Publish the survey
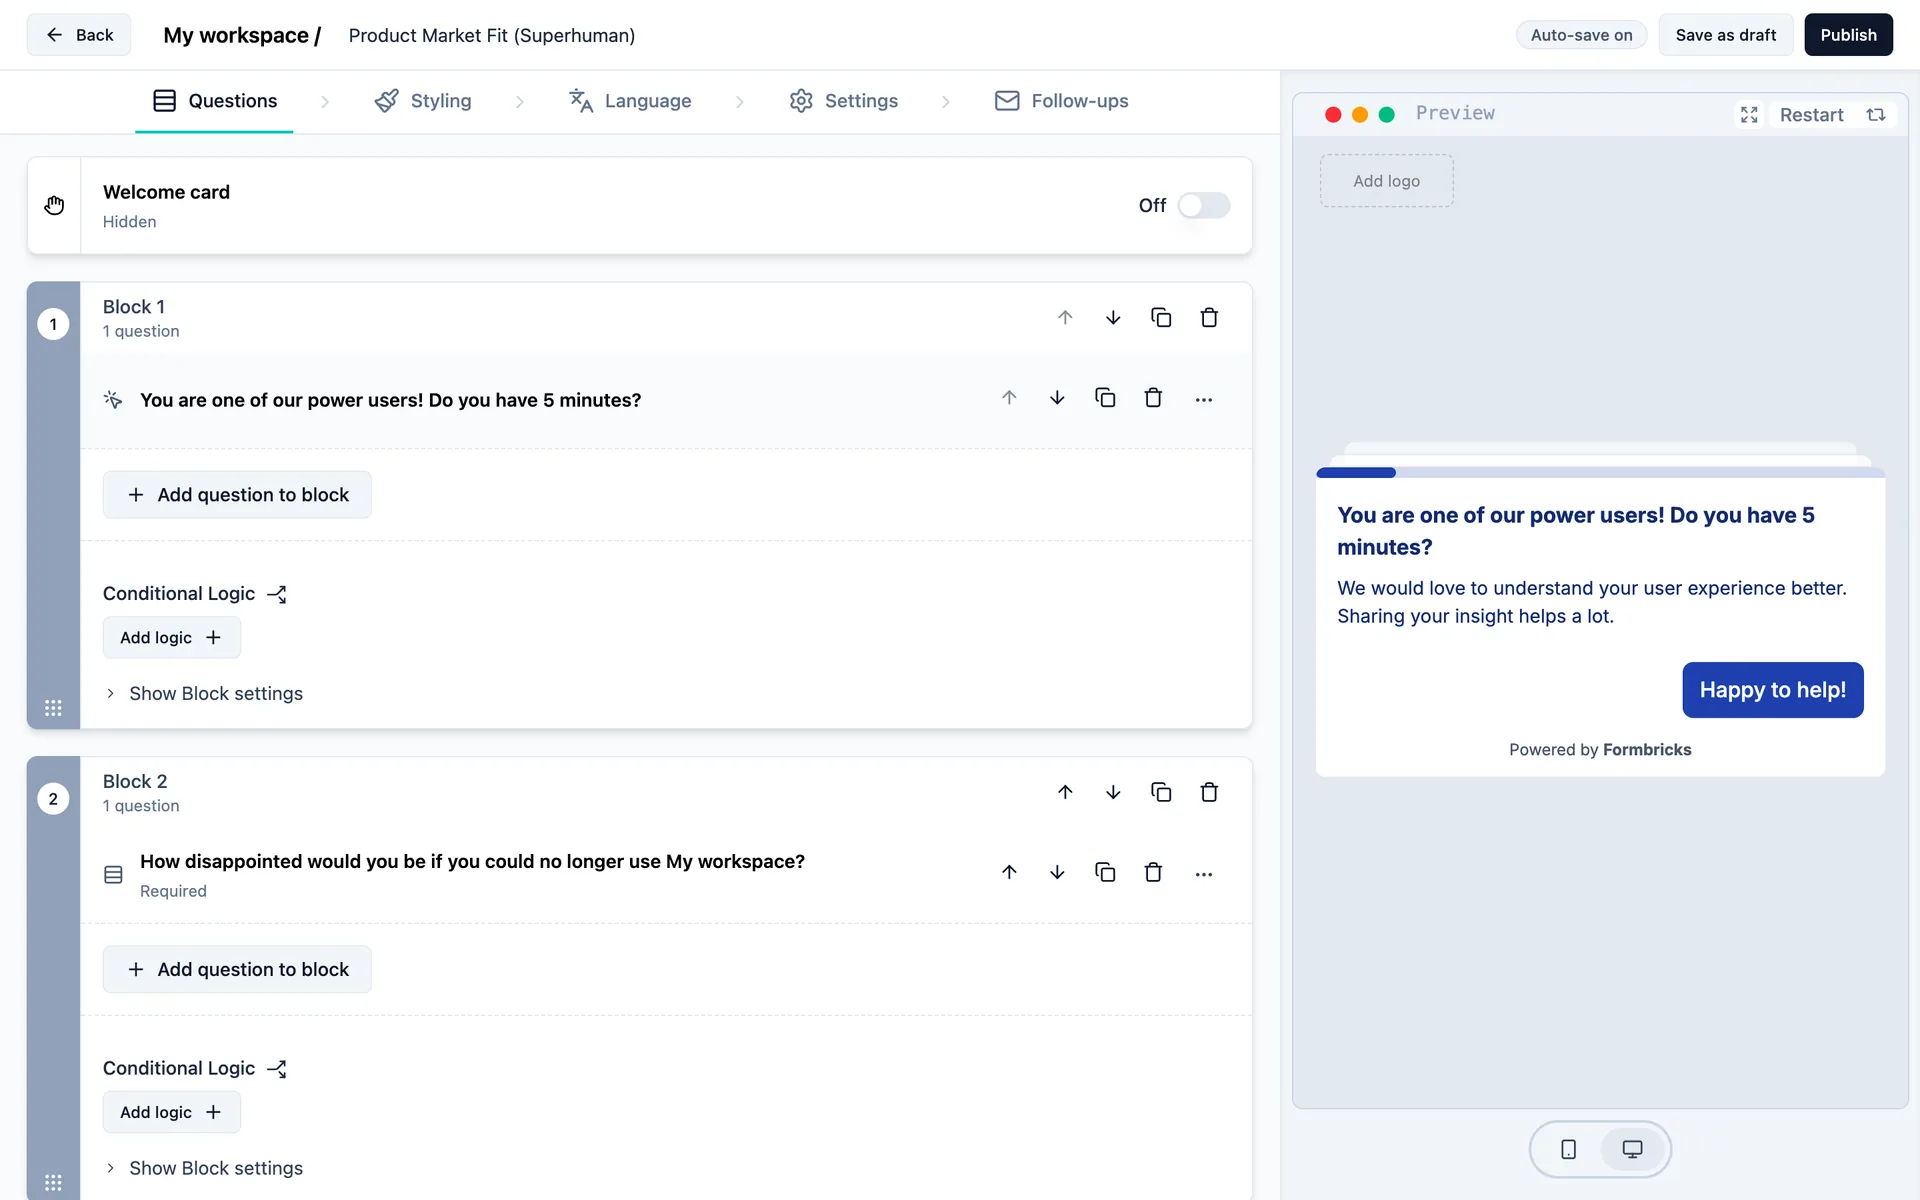The width and height of the screenshot is (1920, 1200). coord(1848,35)
